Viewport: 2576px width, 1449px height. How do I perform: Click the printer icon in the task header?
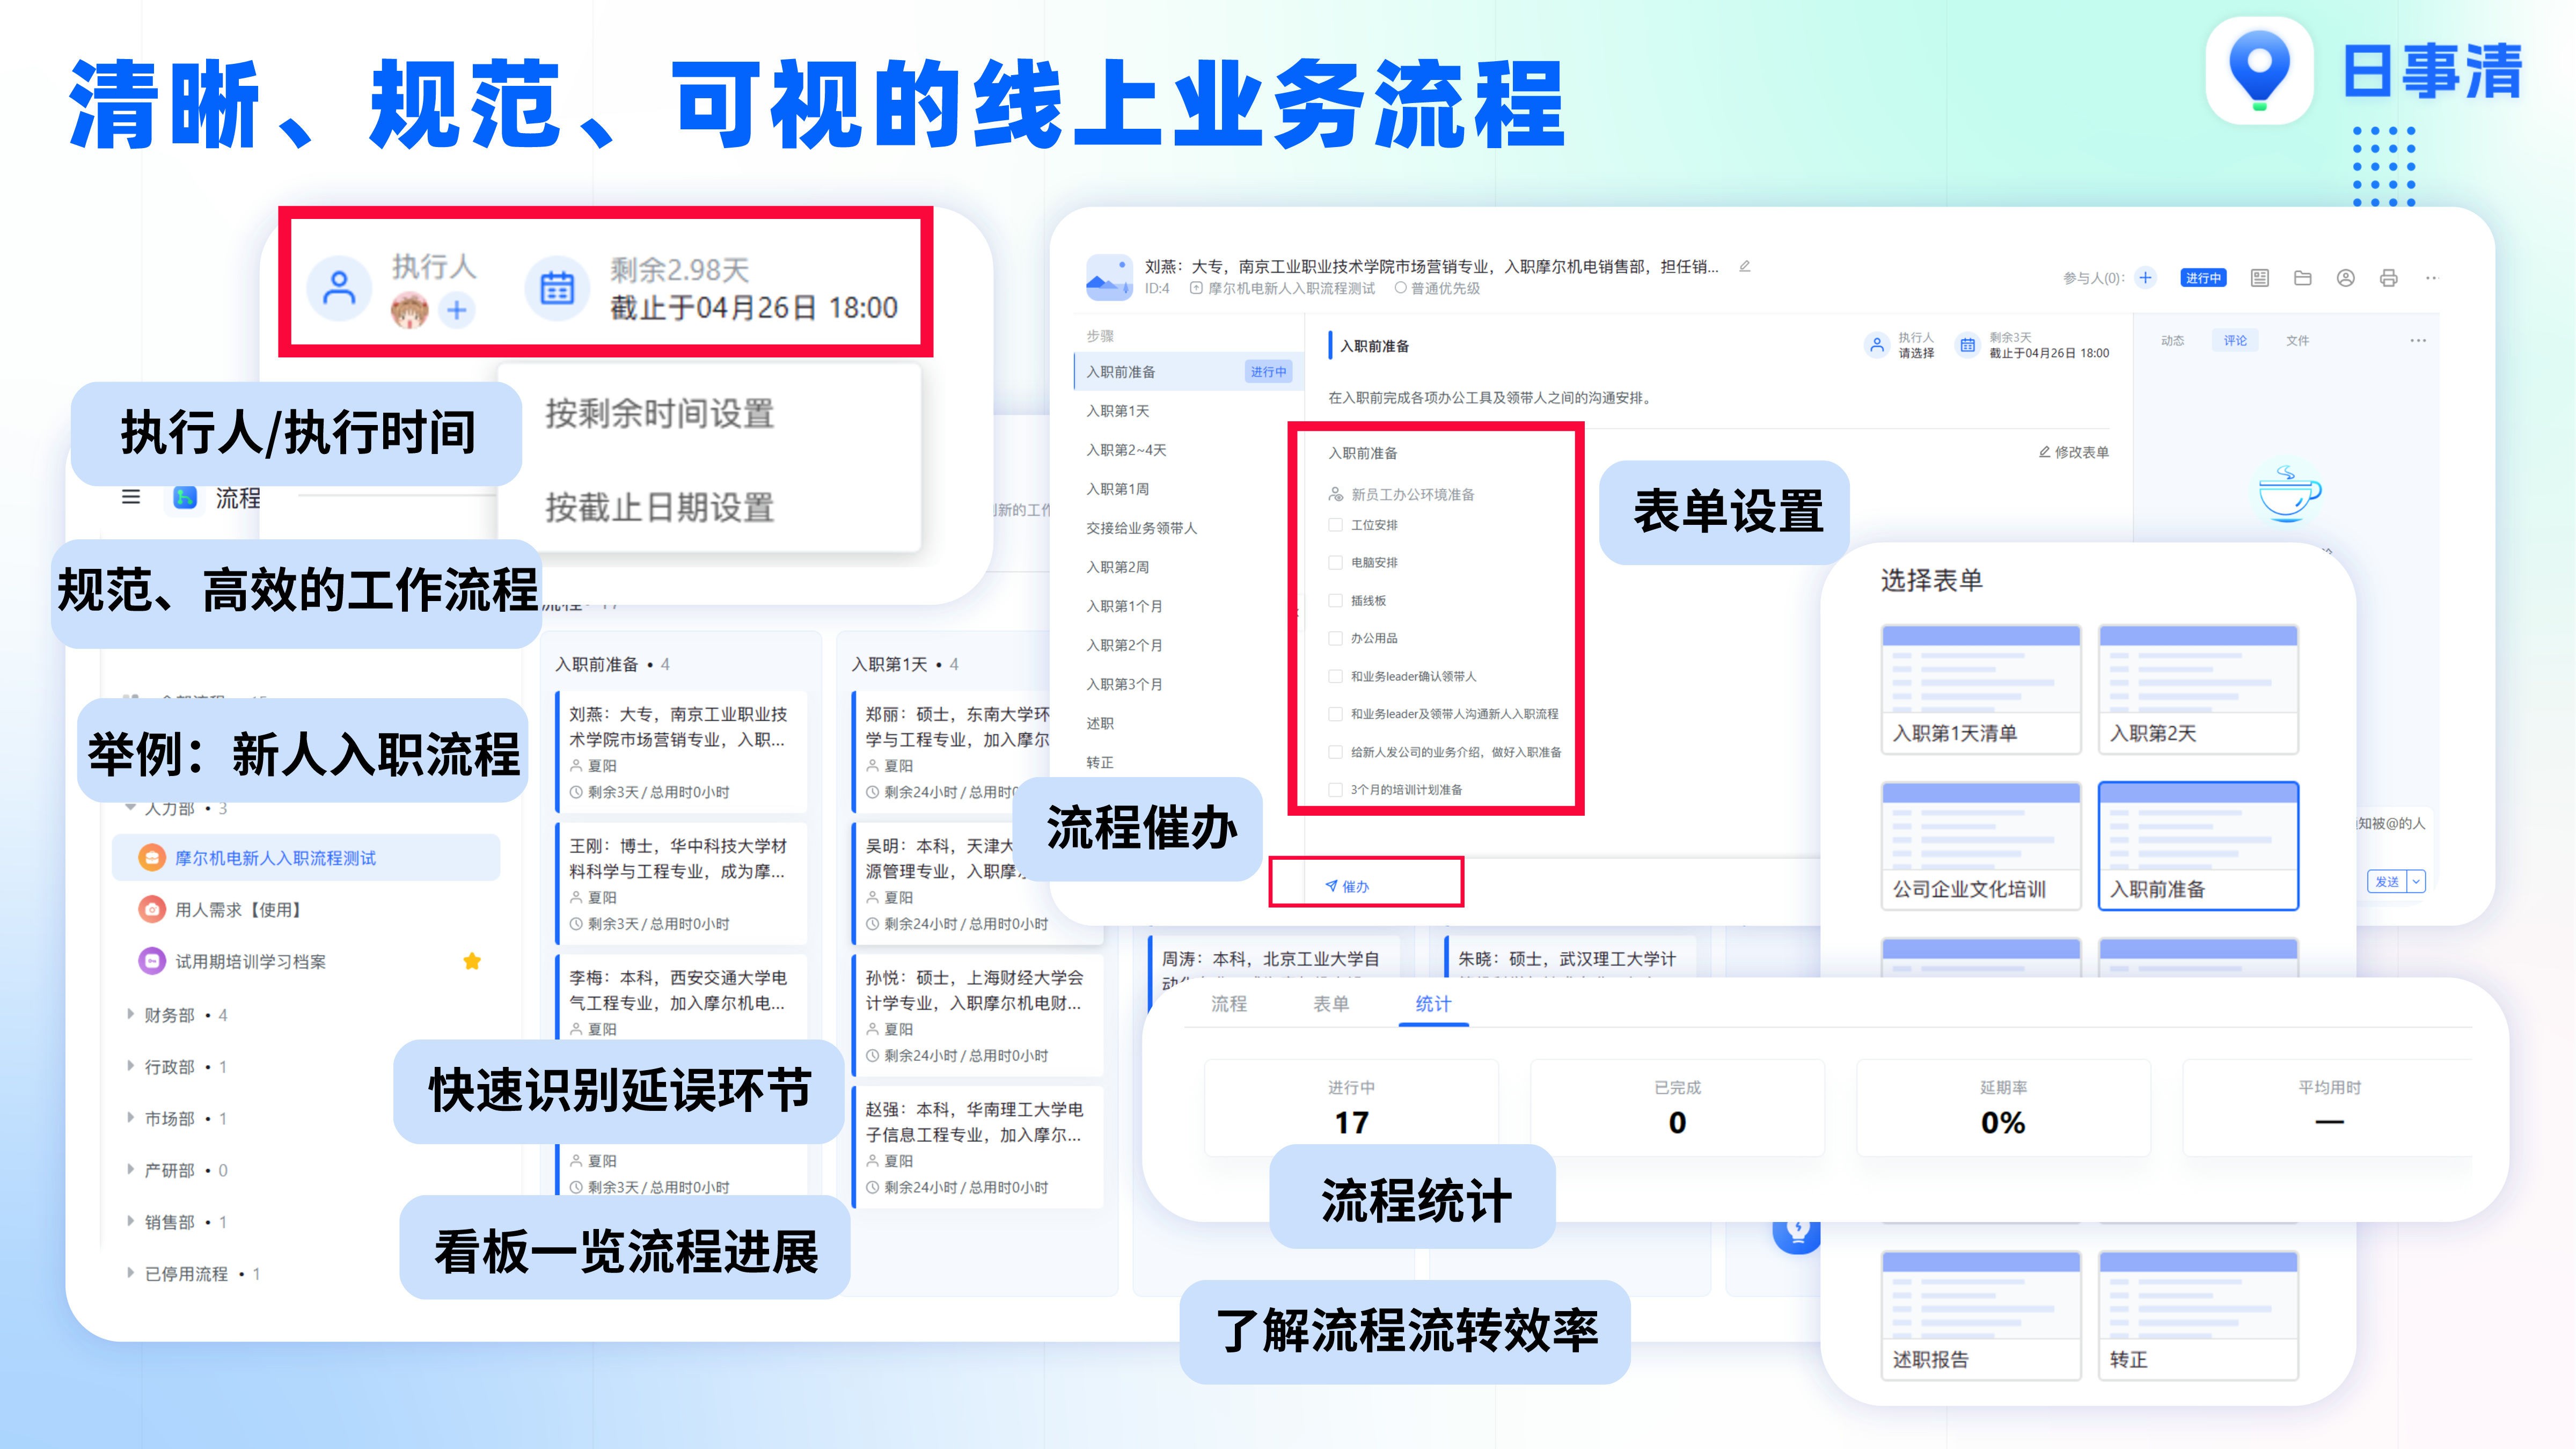2389,278
